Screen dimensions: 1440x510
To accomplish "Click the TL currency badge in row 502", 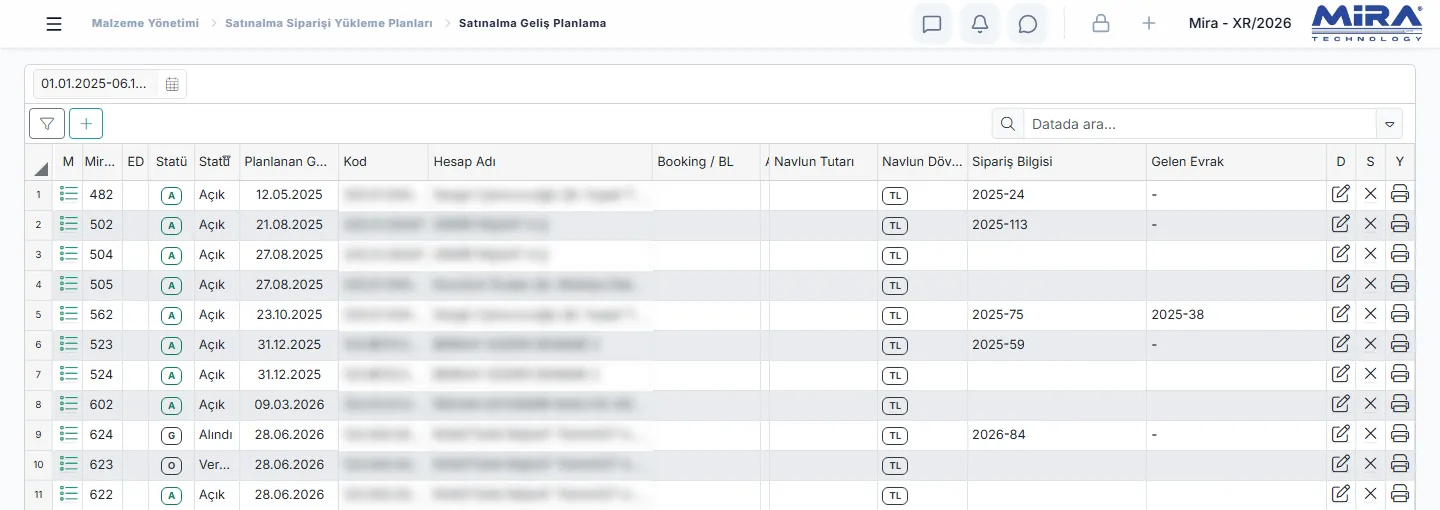I will [x=895, y=226].
